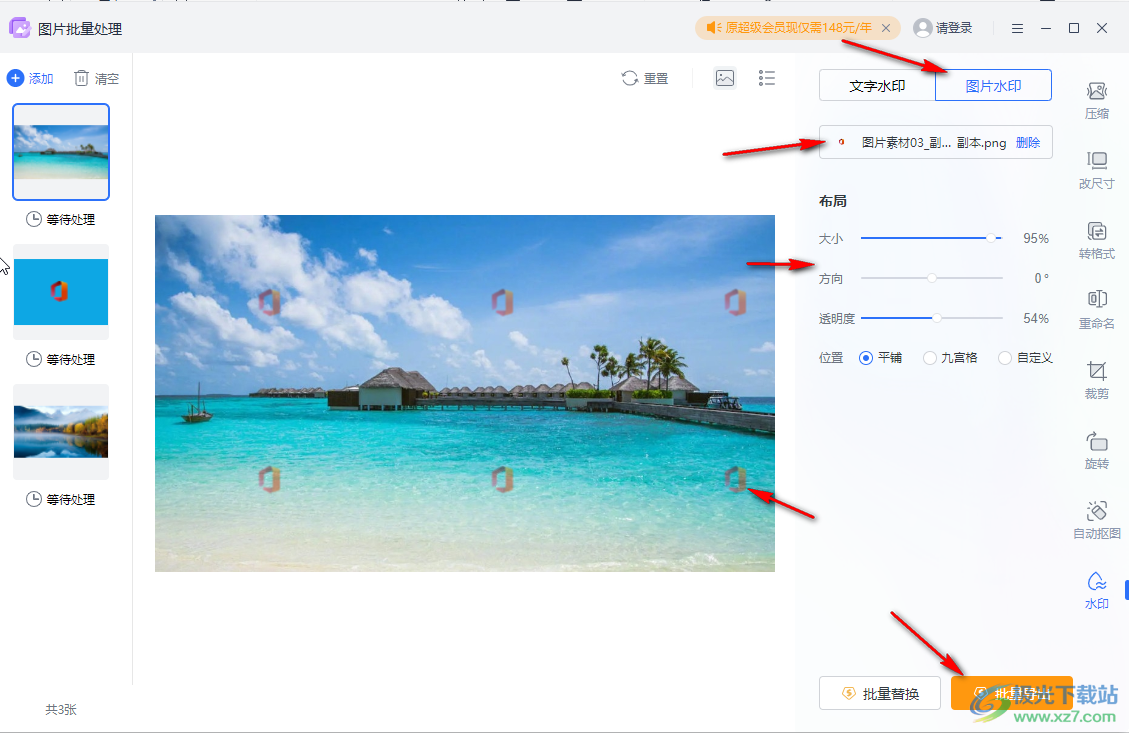This screenshot has height=733, width=1129.
Task: Switch to the 图片水印 tab
Action: click(x=994, y=86)
